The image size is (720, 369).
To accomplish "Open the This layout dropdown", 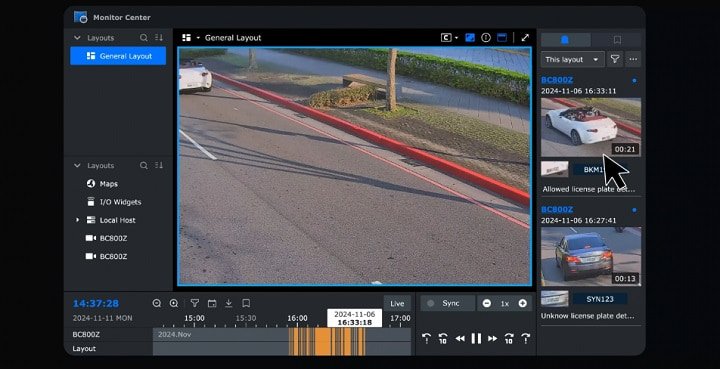I will tap(572, 59).
